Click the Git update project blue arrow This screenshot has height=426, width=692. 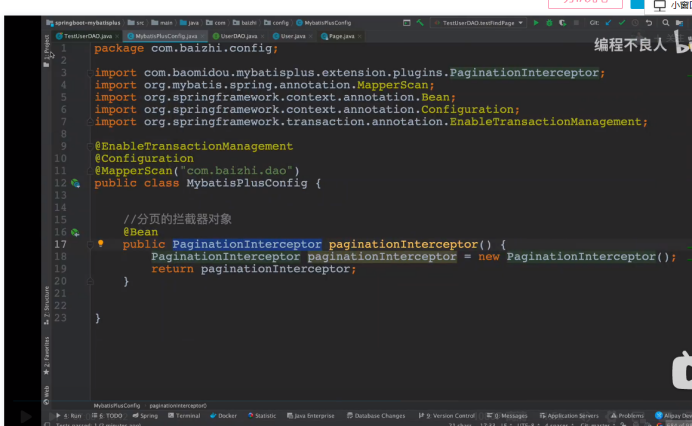[609, 23]
